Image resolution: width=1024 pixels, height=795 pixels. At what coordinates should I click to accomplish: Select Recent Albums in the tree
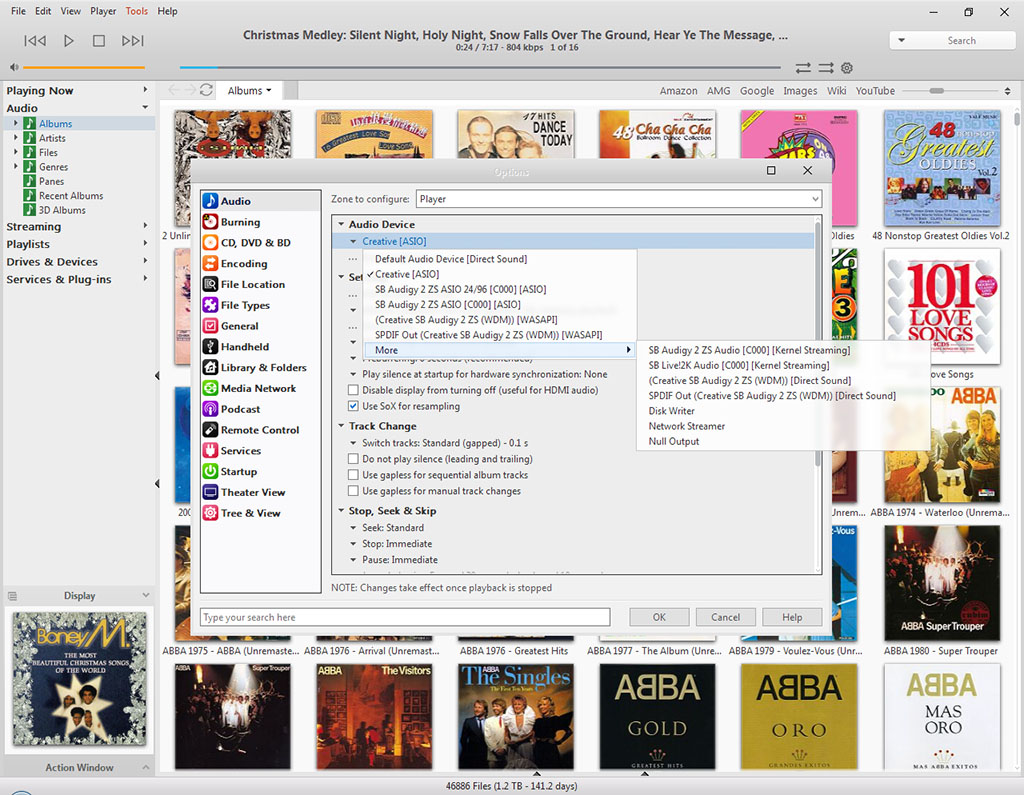point(71,196)
